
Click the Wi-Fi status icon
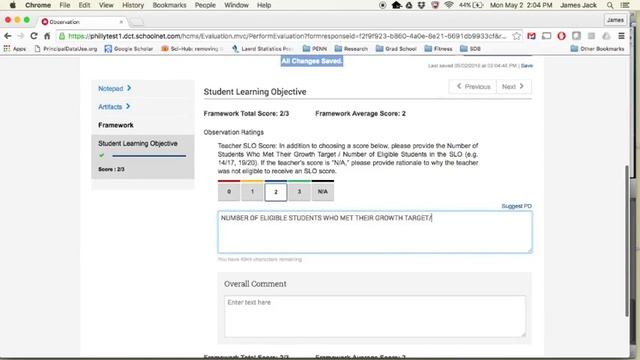point(449,5)
